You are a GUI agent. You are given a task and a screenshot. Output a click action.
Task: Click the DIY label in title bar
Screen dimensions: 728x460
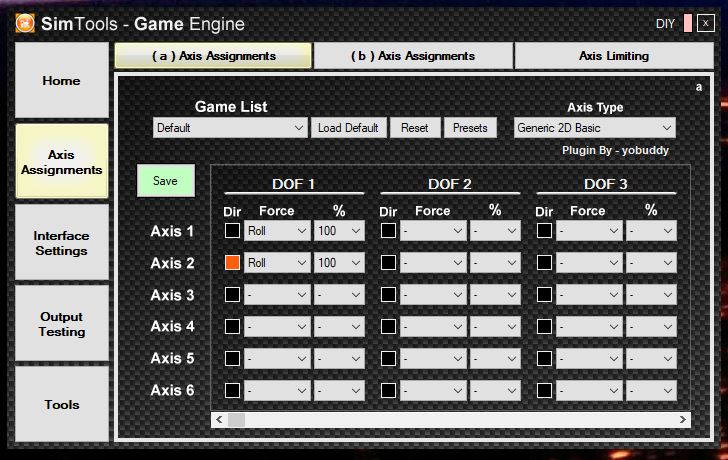click(x=665, y=24)
